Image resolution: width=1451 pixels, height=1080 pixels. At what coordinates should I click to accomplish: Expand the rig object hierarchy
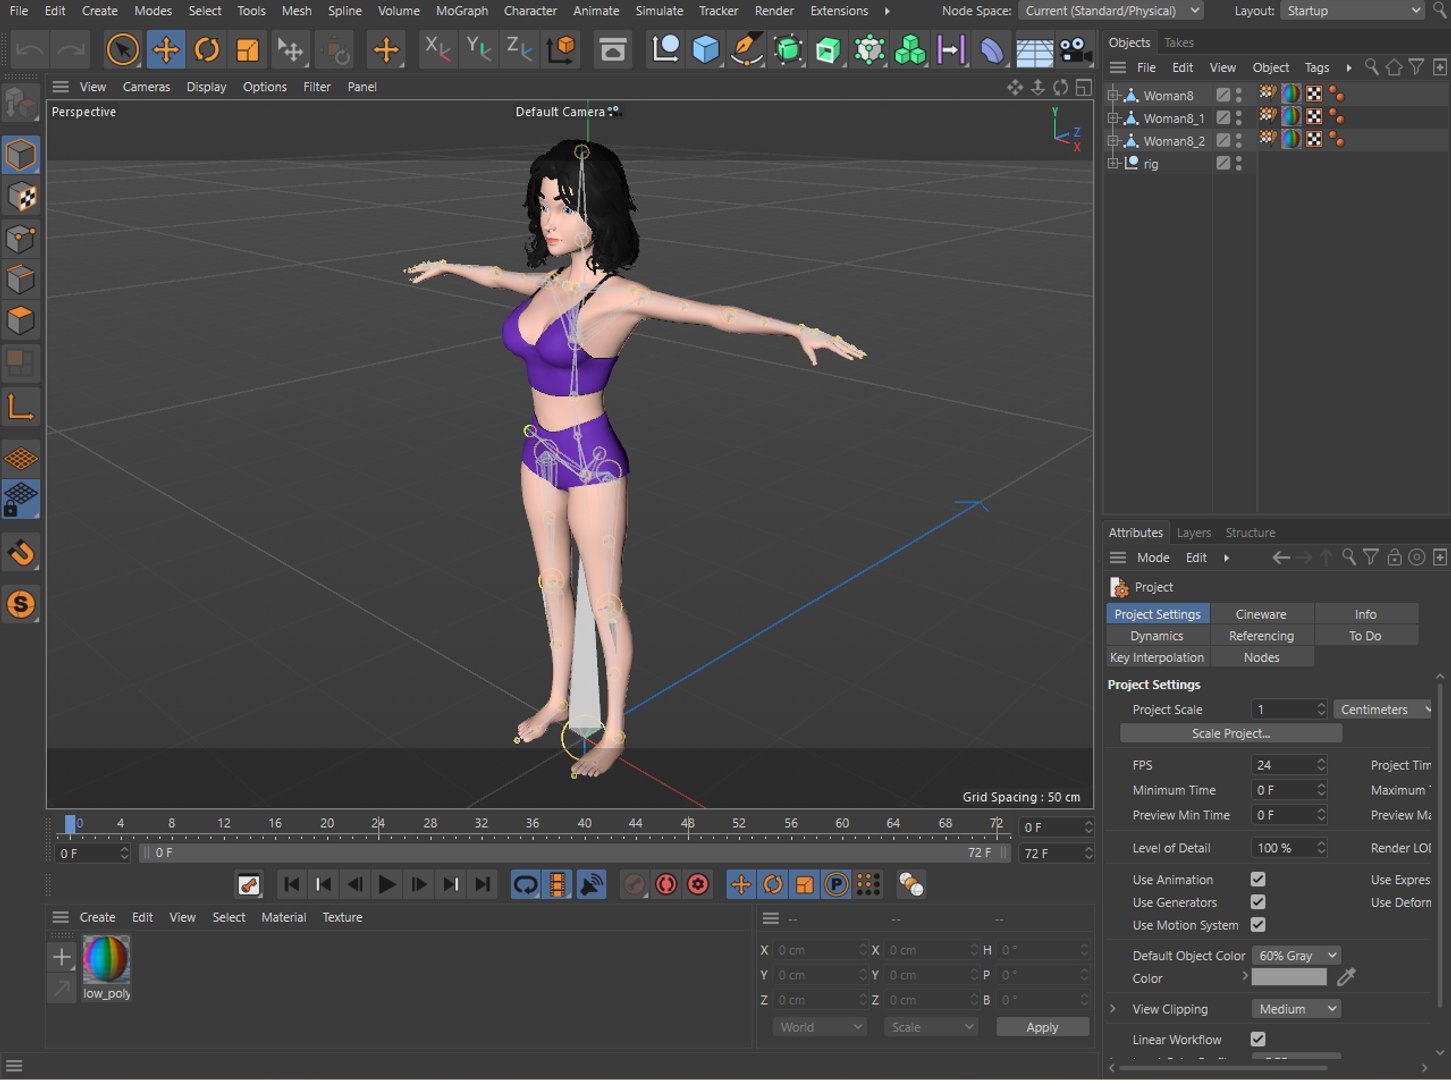(1113, 163)
